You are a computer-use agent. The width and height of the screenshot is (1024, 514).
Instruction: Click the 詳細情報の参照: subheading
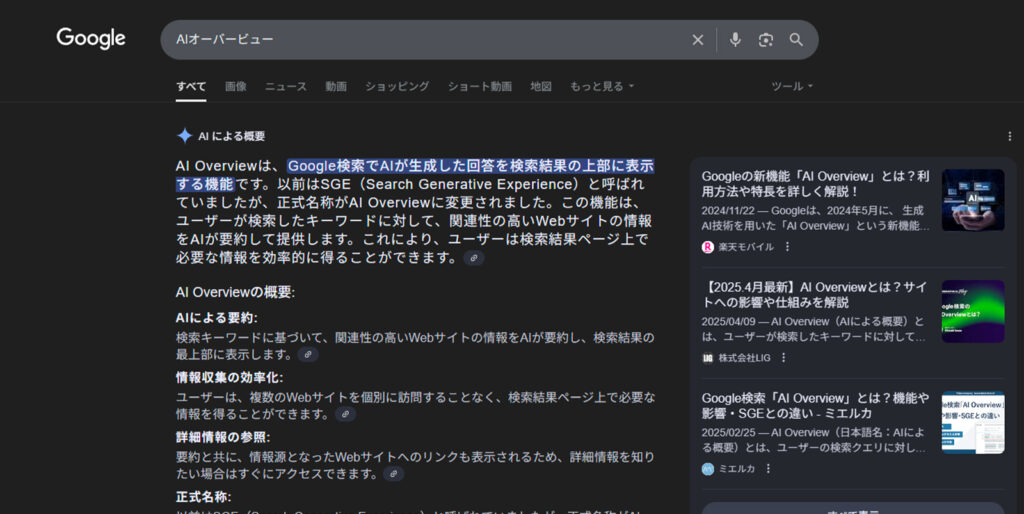[x=223, y=437]
